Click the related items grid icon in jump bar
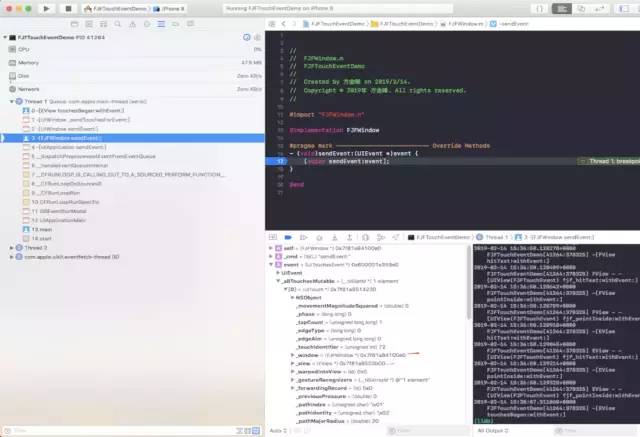Image resolution: width=640 pixels, height=437 pixels. click(x=272, y=24)
